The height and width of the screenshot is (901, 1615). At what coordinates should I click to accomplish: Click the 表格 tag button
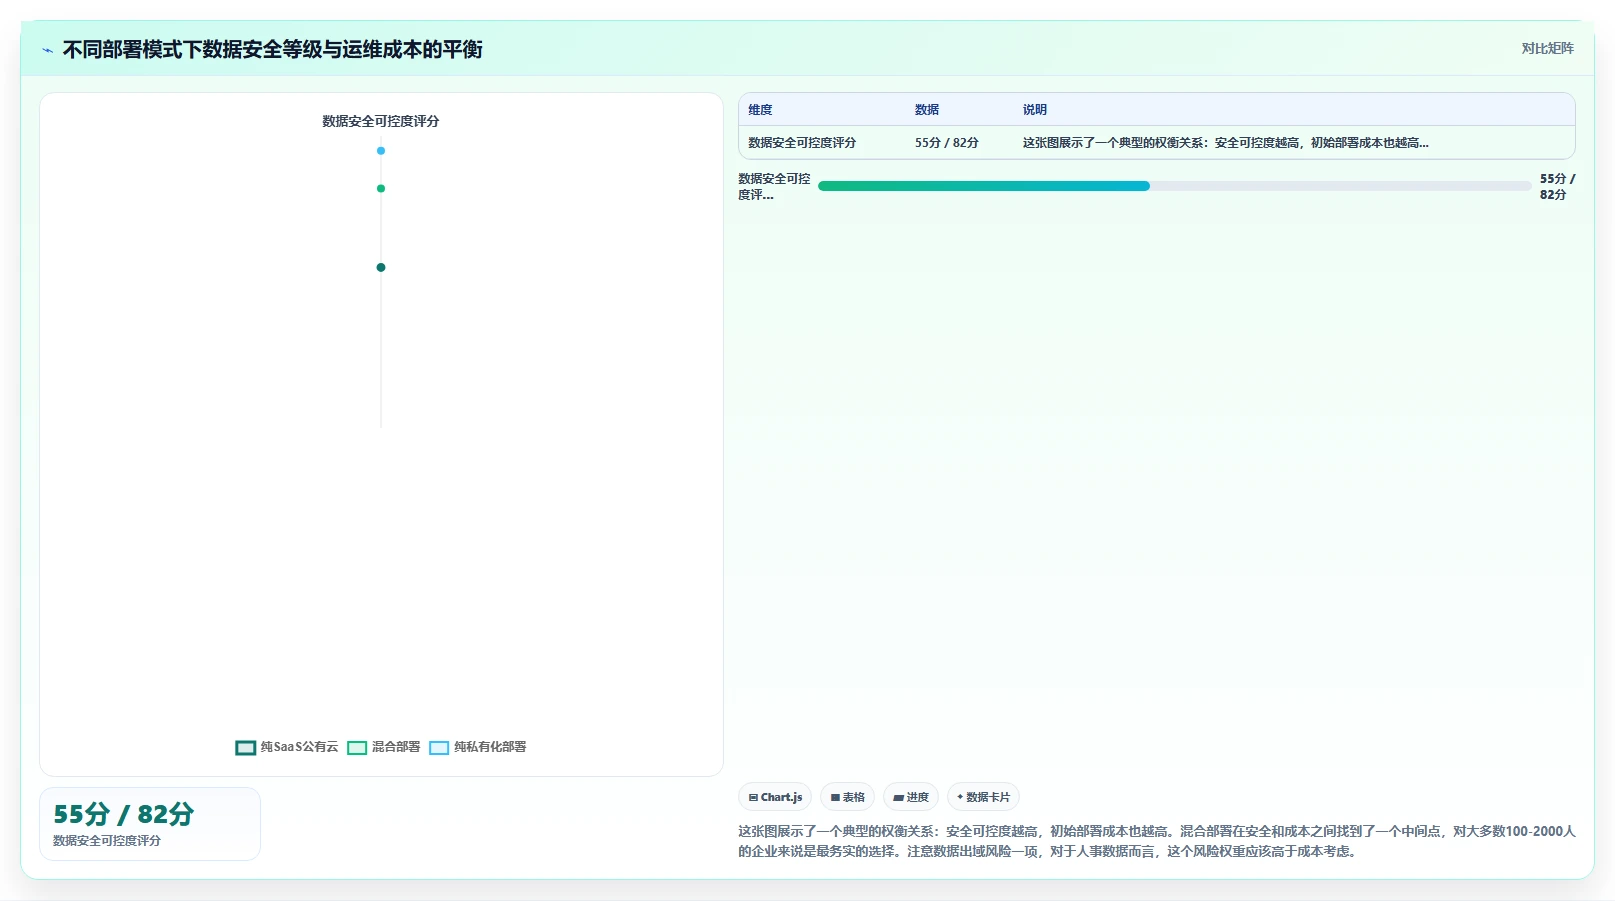tap(848, 797)
